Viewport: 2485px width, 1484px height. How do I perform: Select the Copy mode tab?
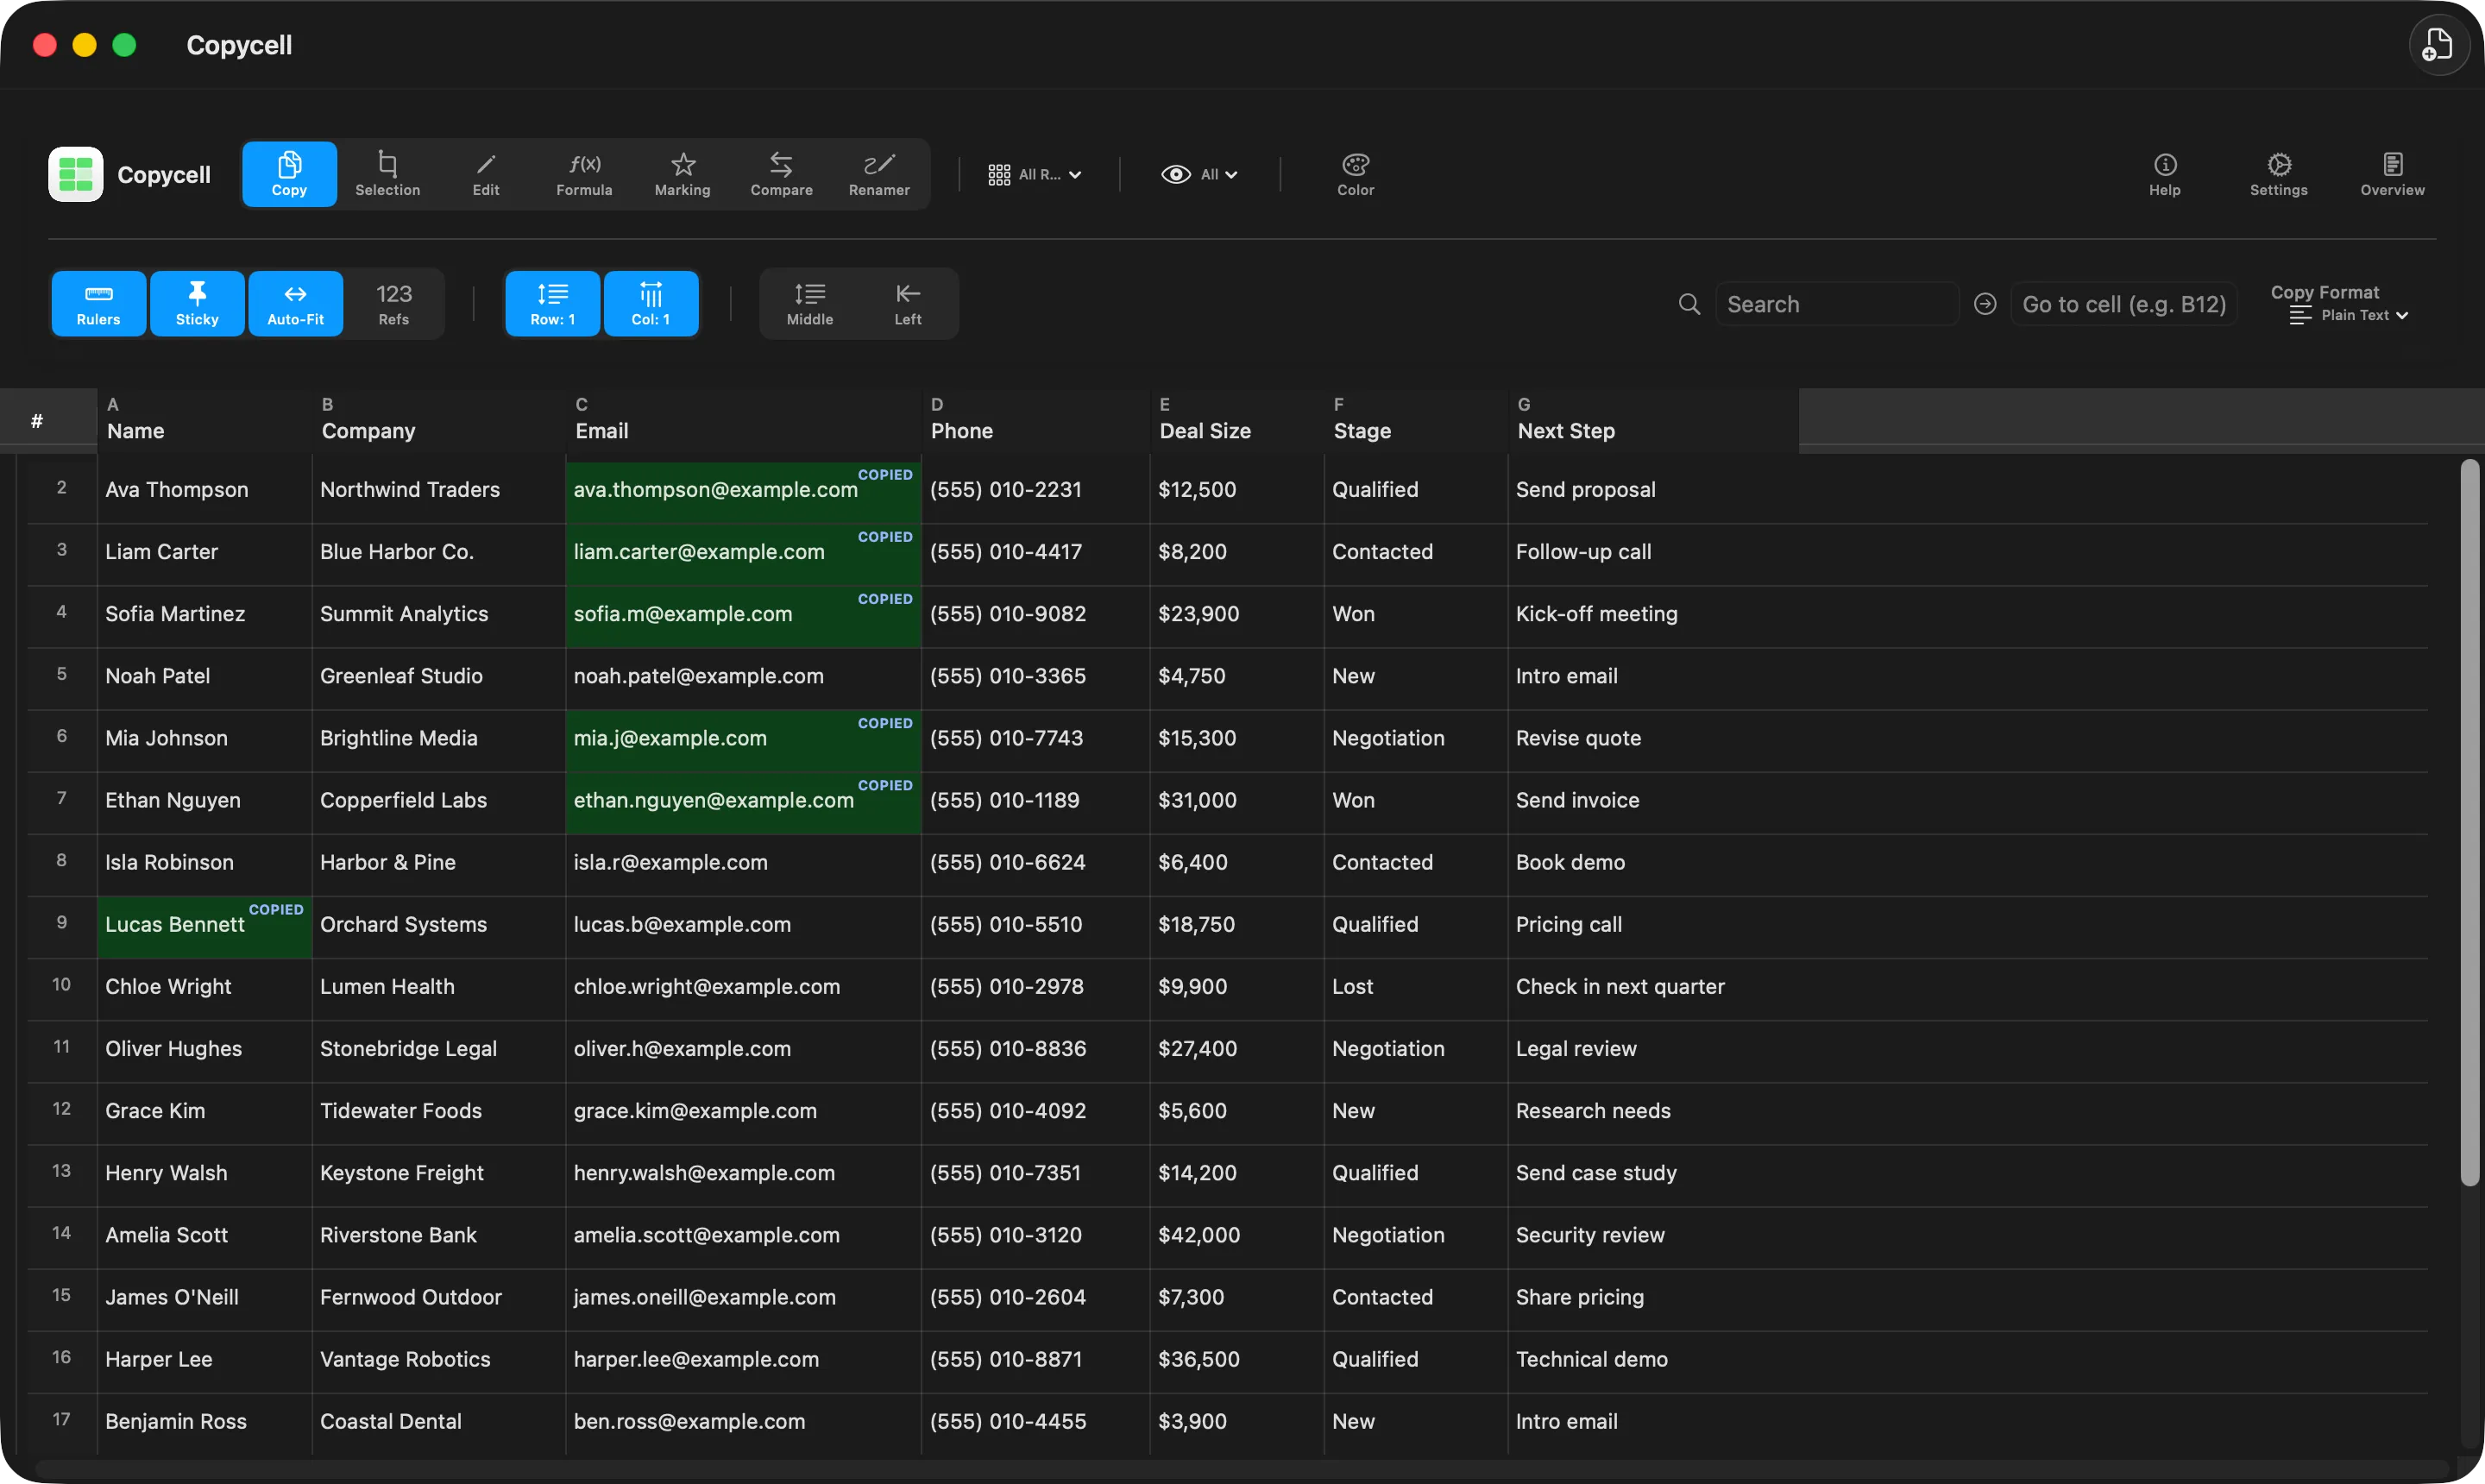coord(289,174)
